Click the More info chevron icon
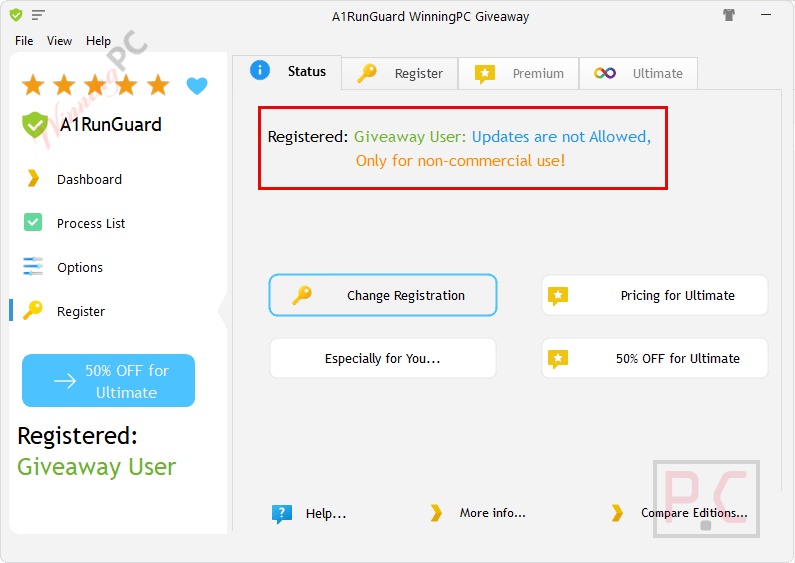 click(x=436, y=513)
